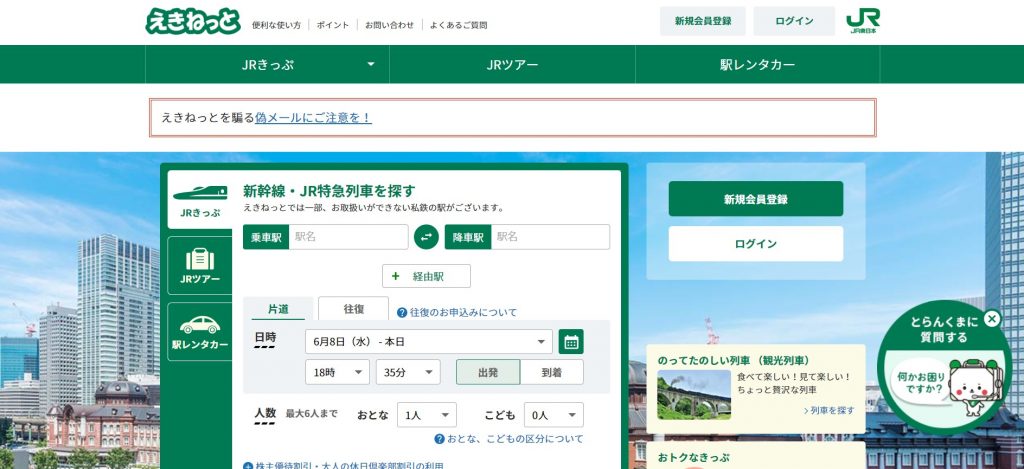Expand the おとな passenger count dropdown
Image resolution: width=1024 pixels, height=469 pixels.
coord(426,415)
